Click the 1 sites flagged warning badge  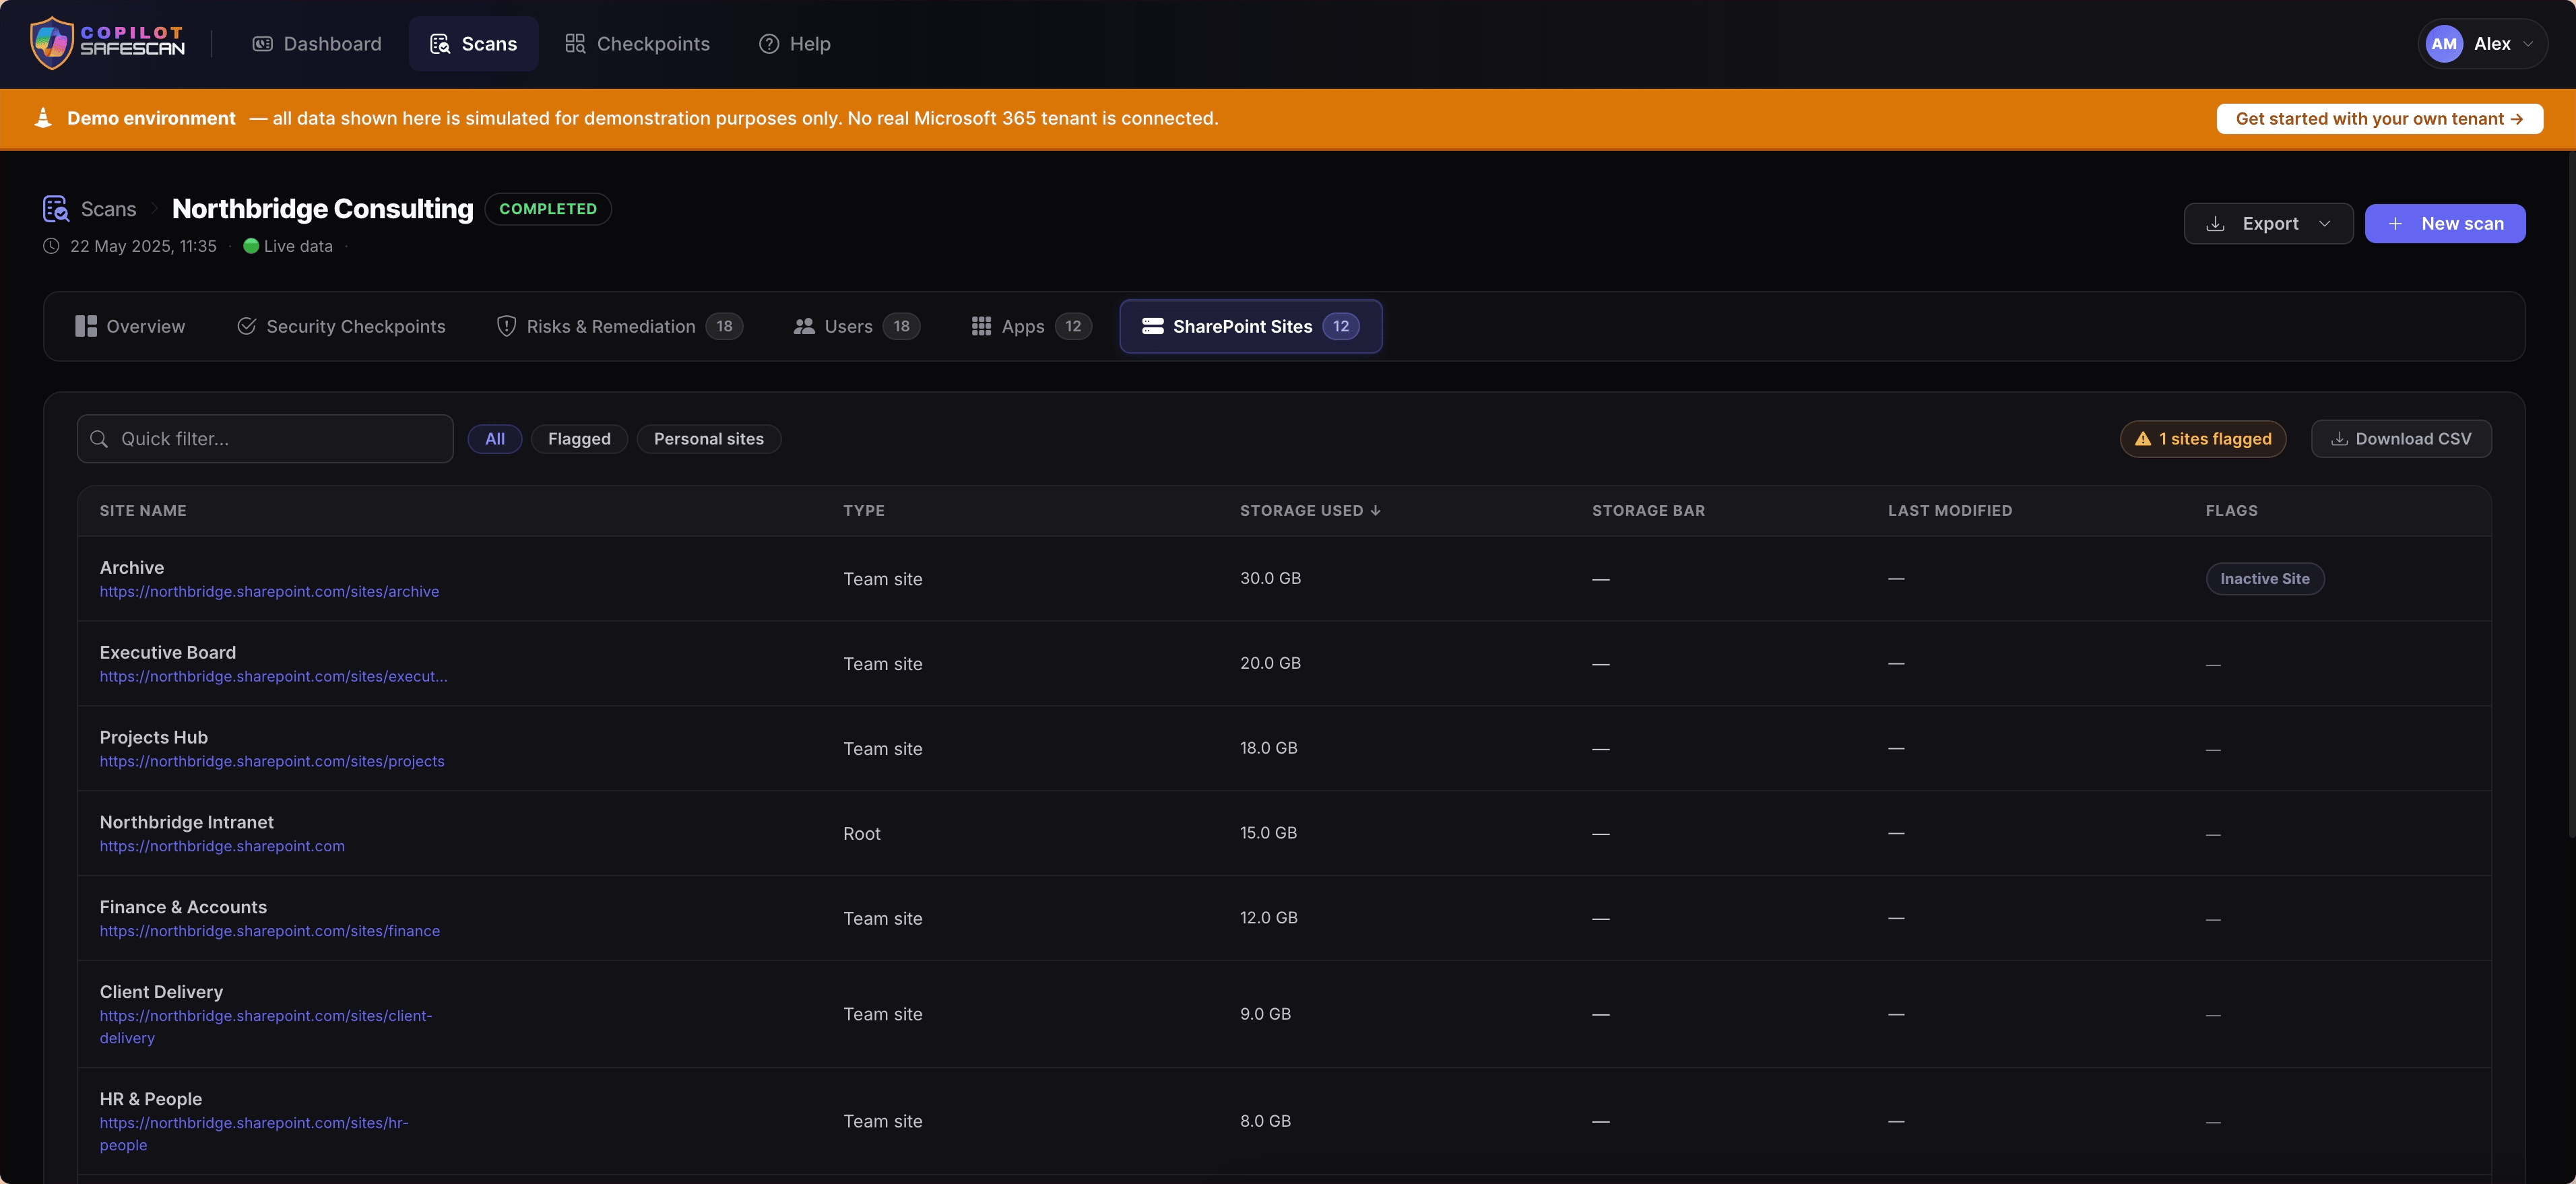(x=2203, y=439)
